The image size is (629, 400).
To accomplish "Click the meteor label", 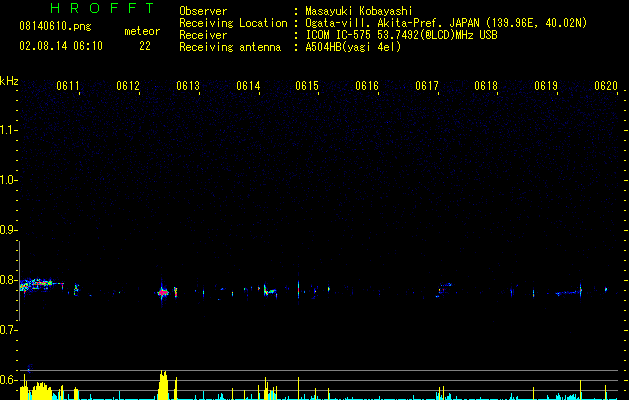I will point(142,31).
